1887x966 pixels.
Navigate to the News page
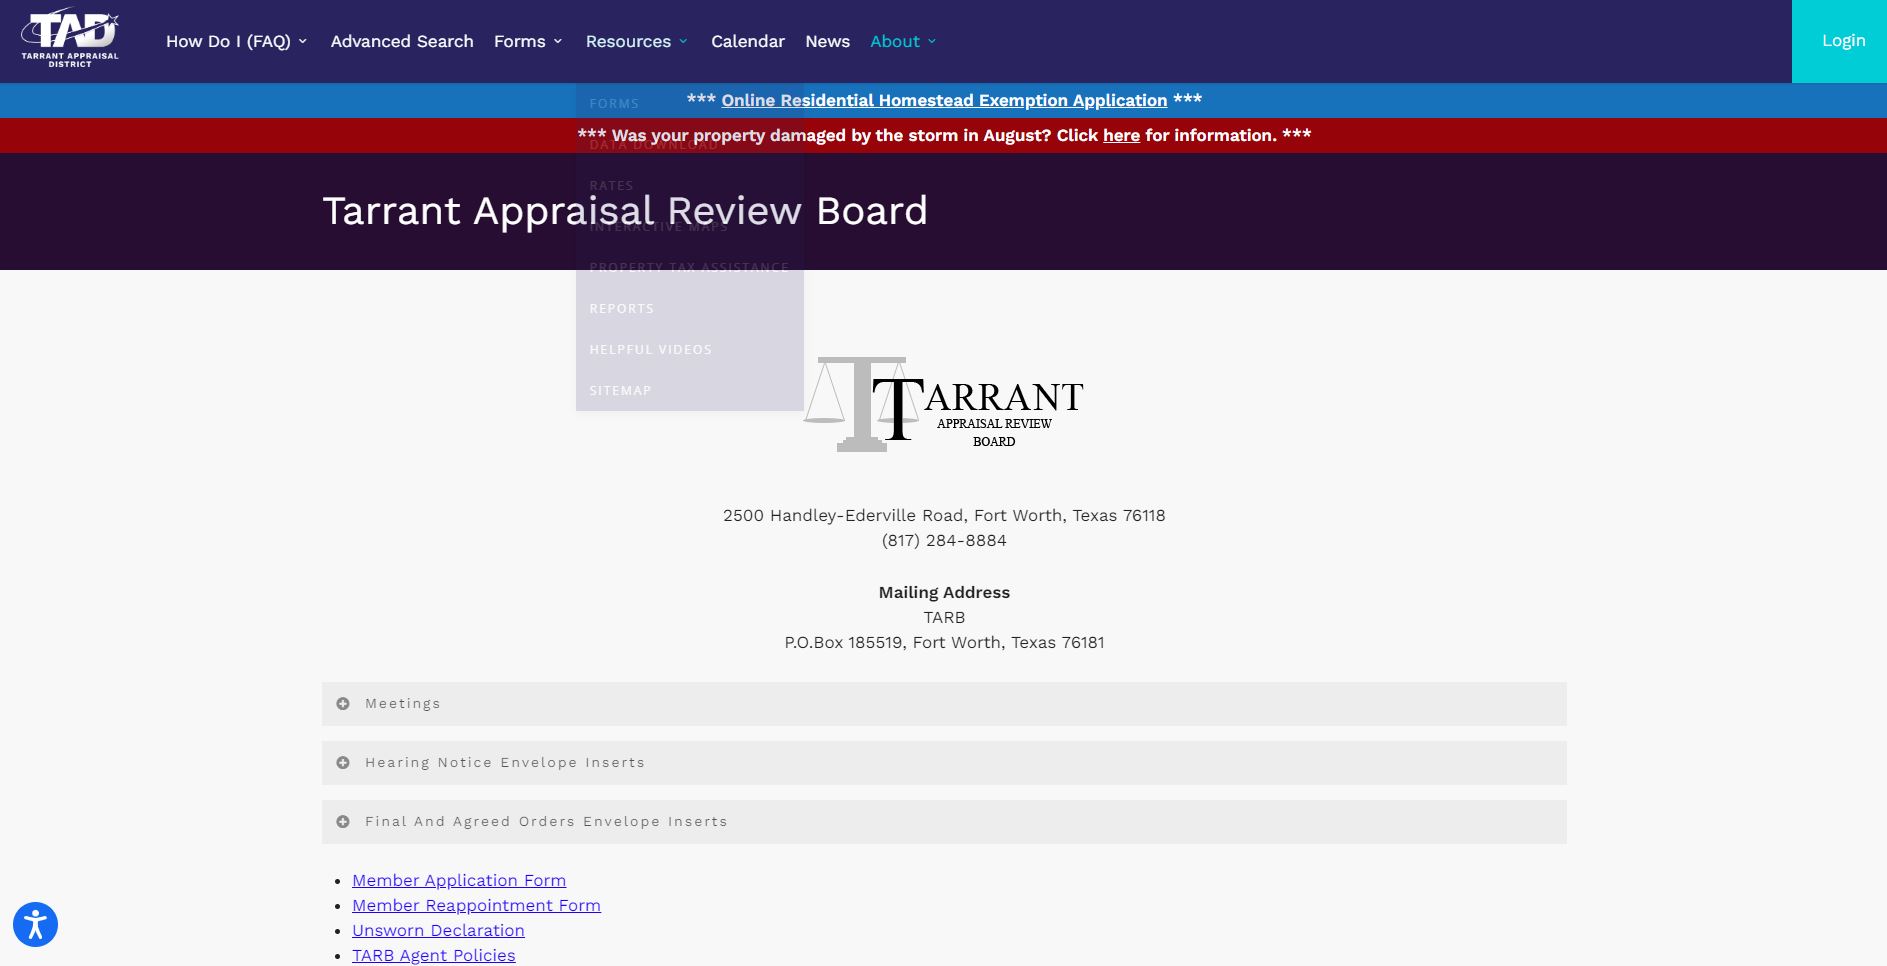[827, 41]
